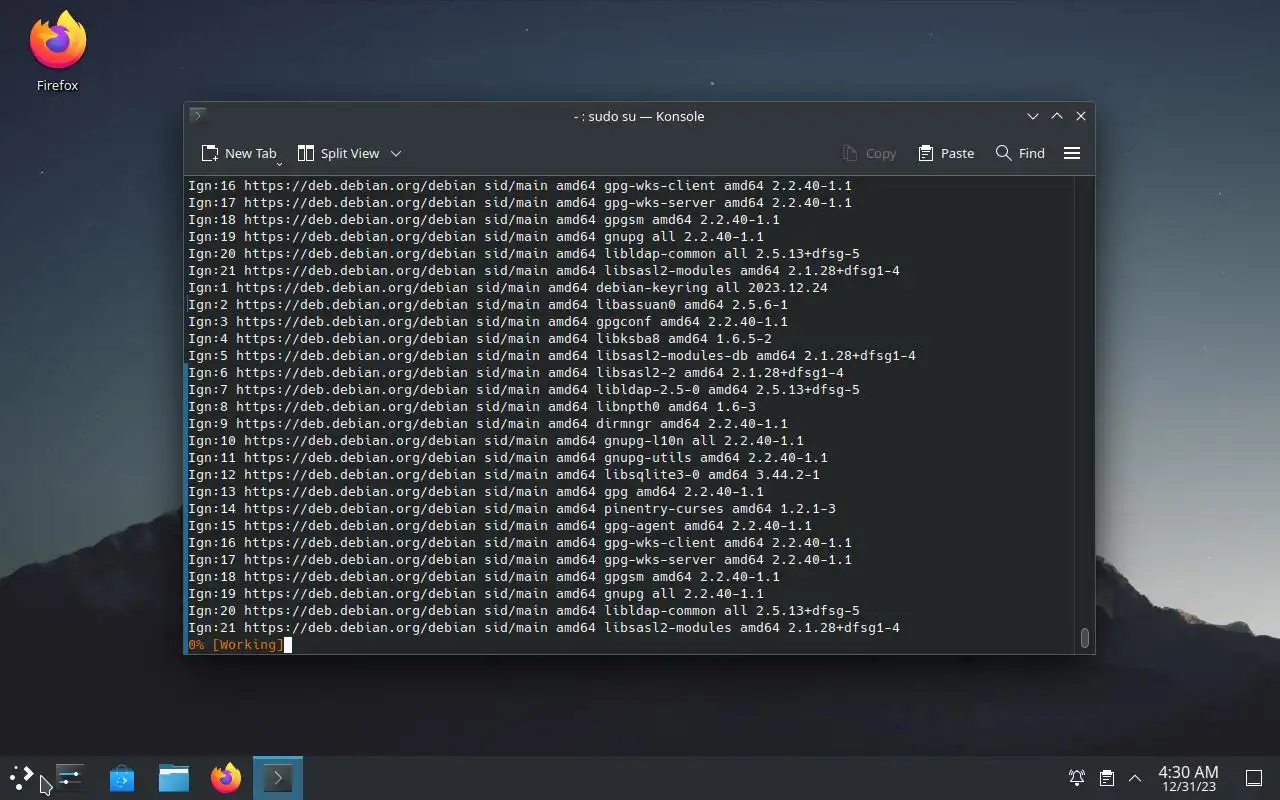This screenshot has height=800, width=1280.
Task: Click the line with libnpth0 amd64 1.6-3
Action: click(x=472, y=407)
